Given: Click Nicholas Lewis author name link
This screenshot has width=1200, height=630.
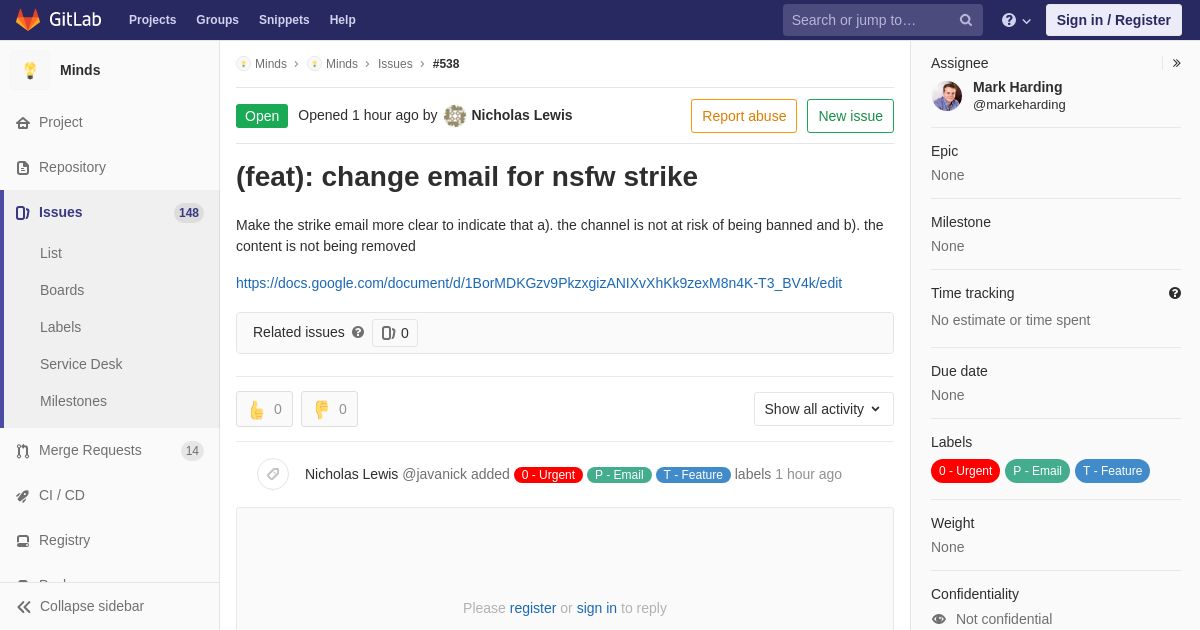Looking at the screenshot, I should click(x=522, y=115).
